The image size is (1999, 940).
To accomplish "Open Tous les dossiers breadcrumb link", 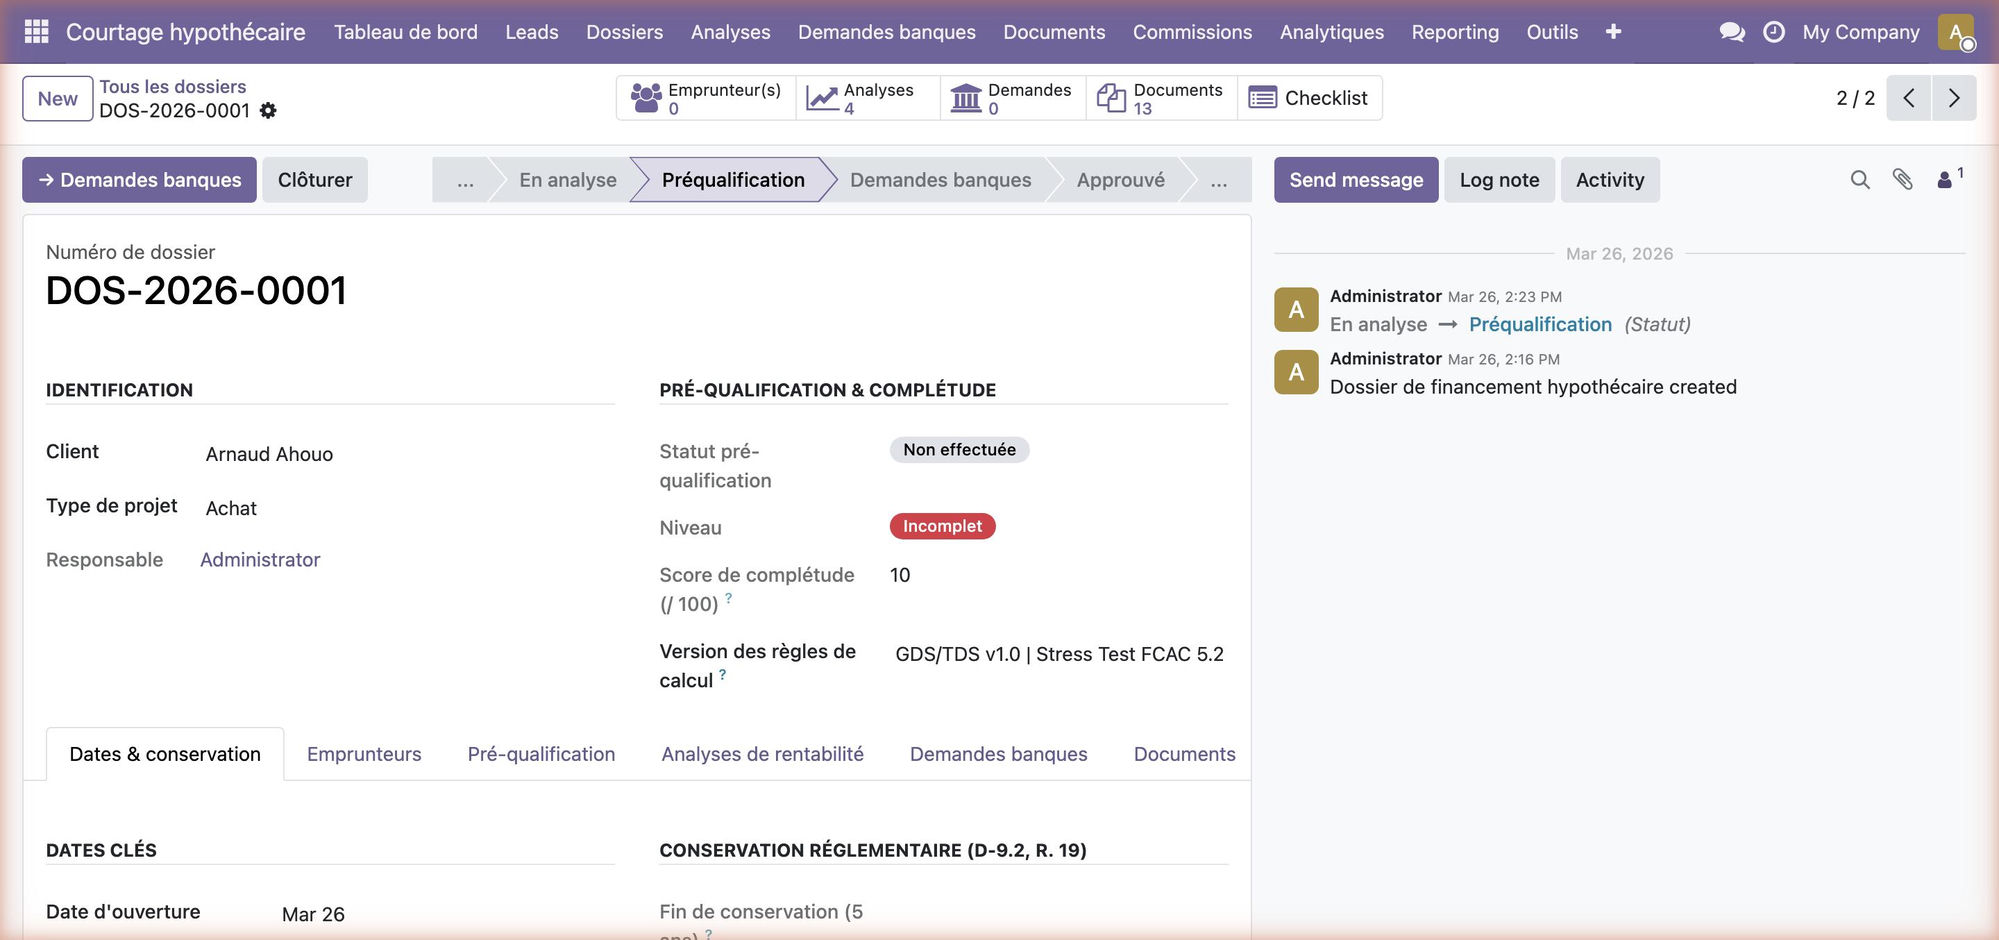I will [173, 87].
